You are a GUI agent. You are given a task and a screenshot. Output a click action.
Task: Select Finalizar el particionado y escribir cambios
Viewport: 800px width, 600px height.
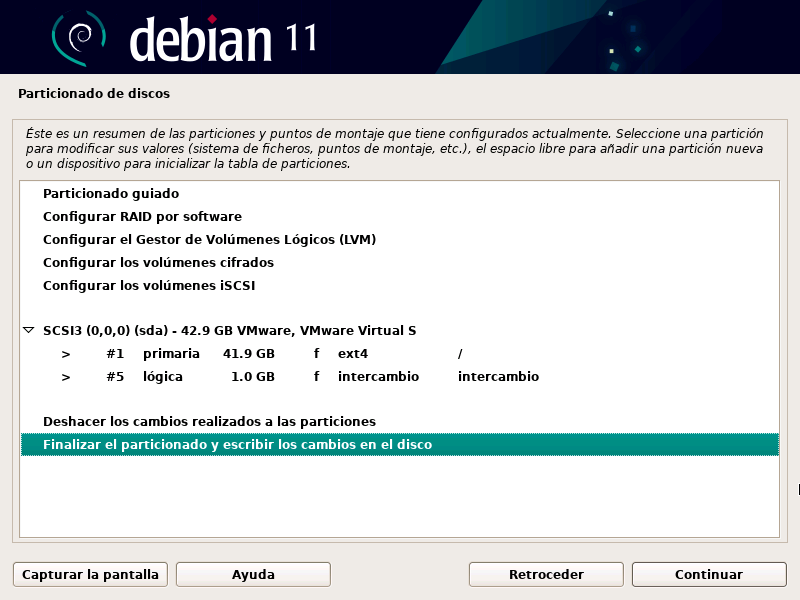237,445
